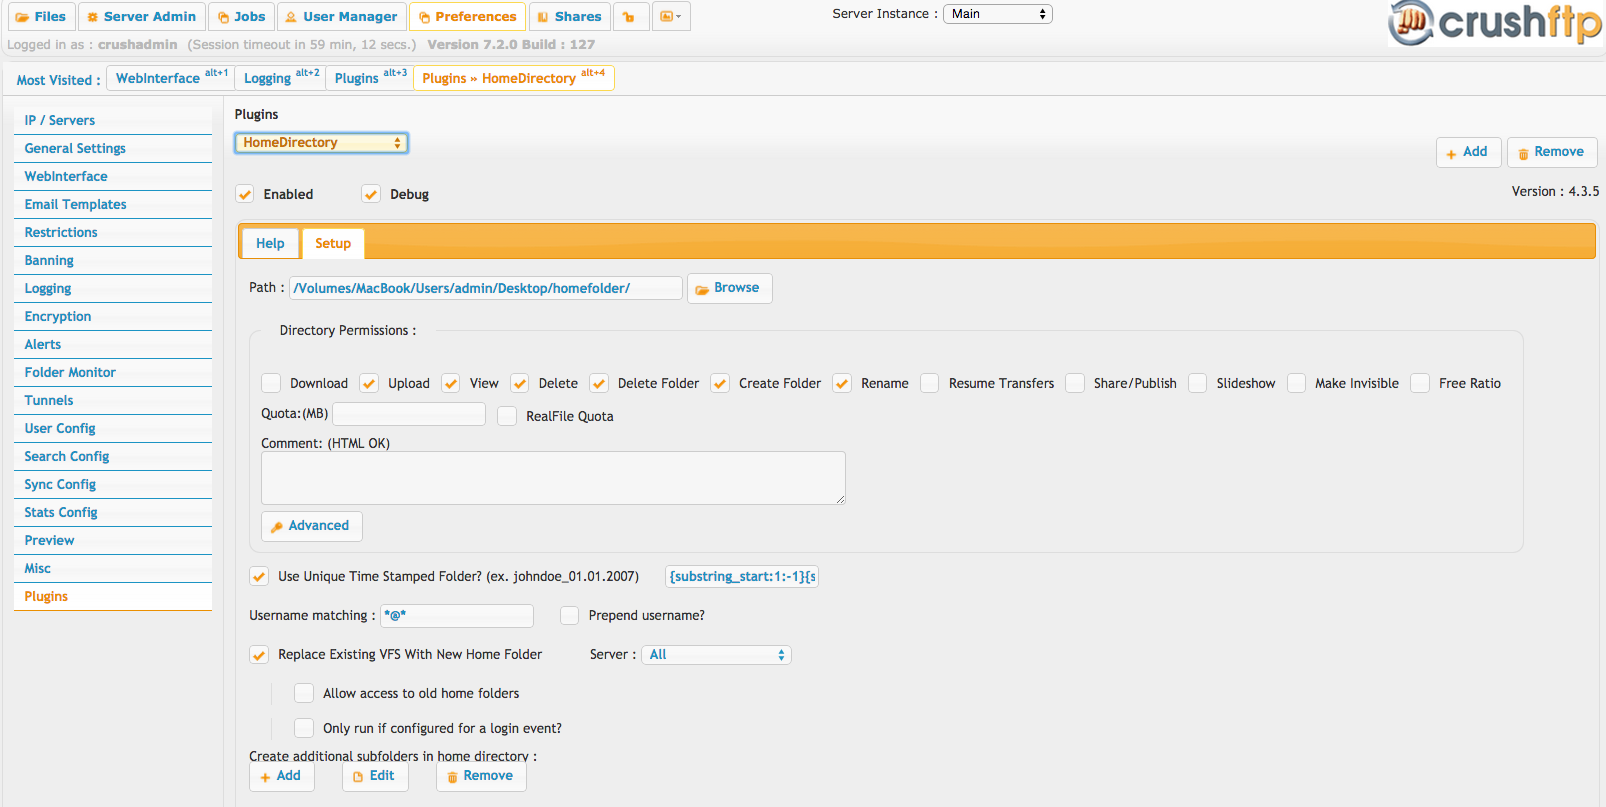Toggle Use Unique Time Stamped Folder checkbox
The height and width of the screenshot is (807, 1606).
click(259, 576)
